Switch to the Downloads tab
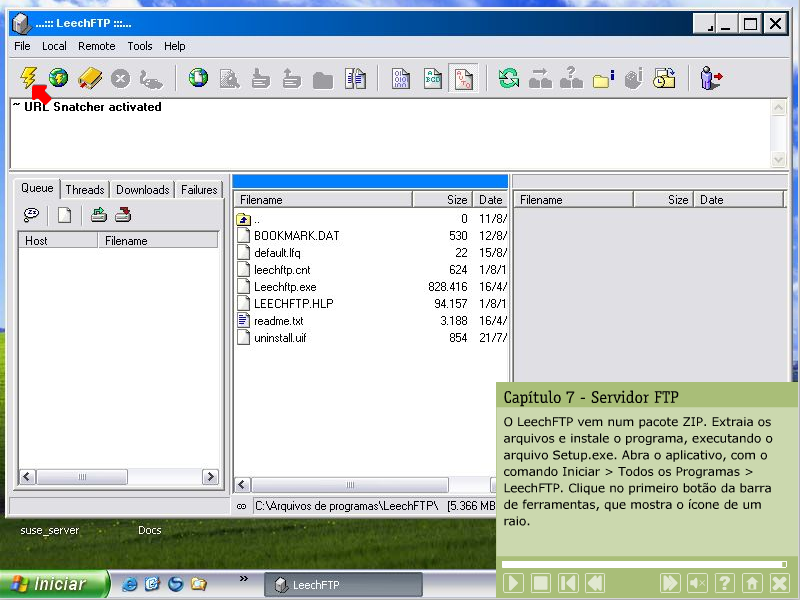800x600 pixels. [142, 190]
